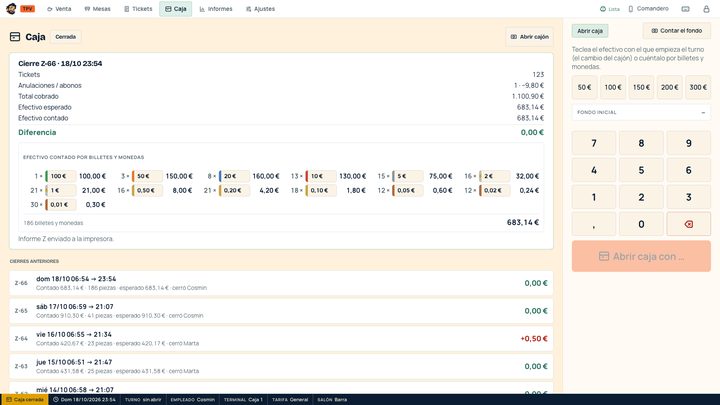
Task: Choose the 300 € preset amount
Action: (x=698, y=87)
